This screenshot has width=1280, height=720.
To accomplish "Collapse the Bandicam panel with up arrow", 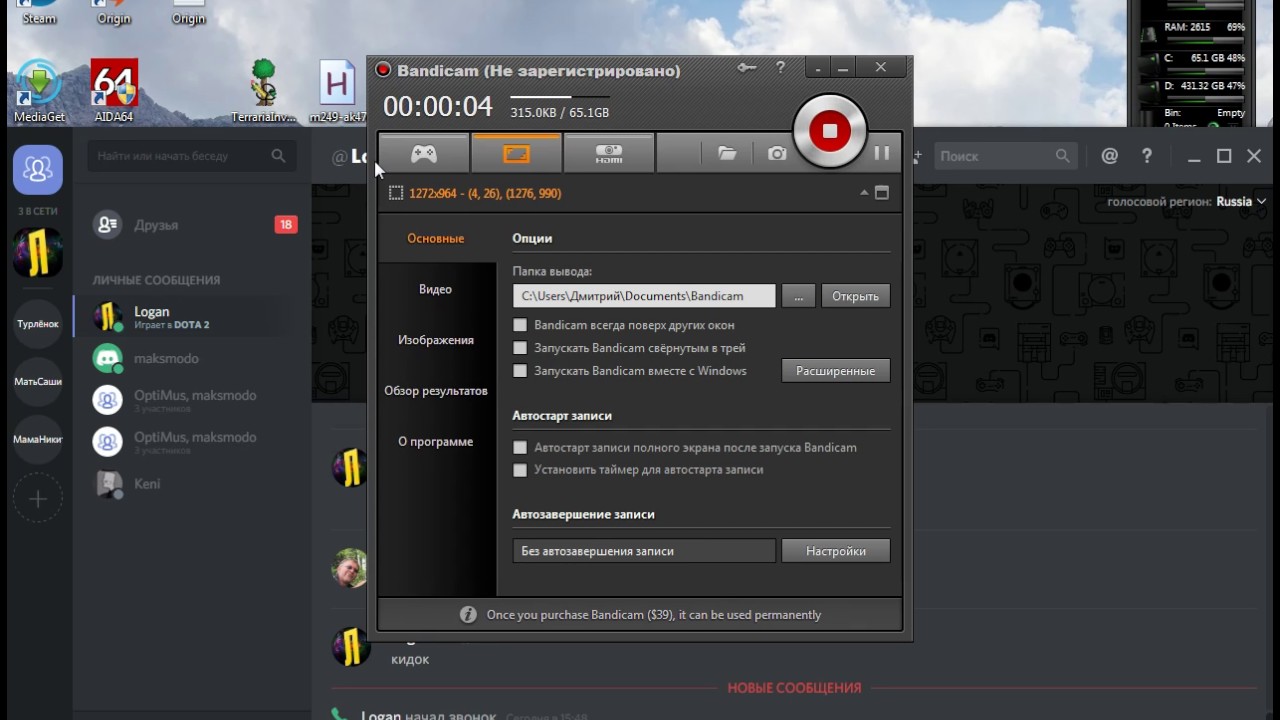I will point(864,192).
